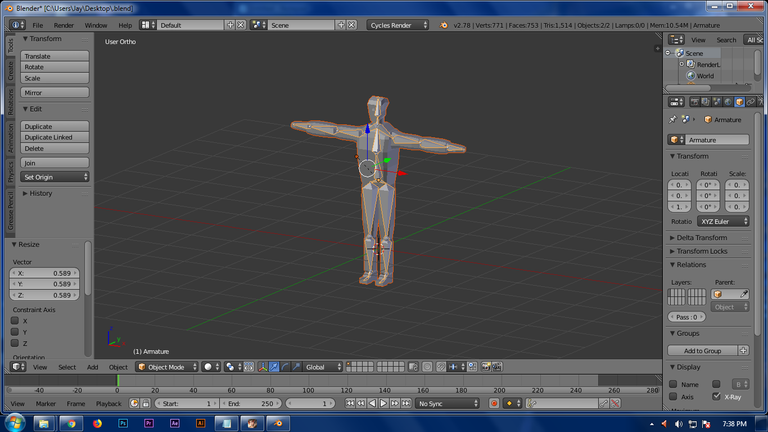Open Firefox from the taskbar
This screenshot has height=432, width=768.
97,423
